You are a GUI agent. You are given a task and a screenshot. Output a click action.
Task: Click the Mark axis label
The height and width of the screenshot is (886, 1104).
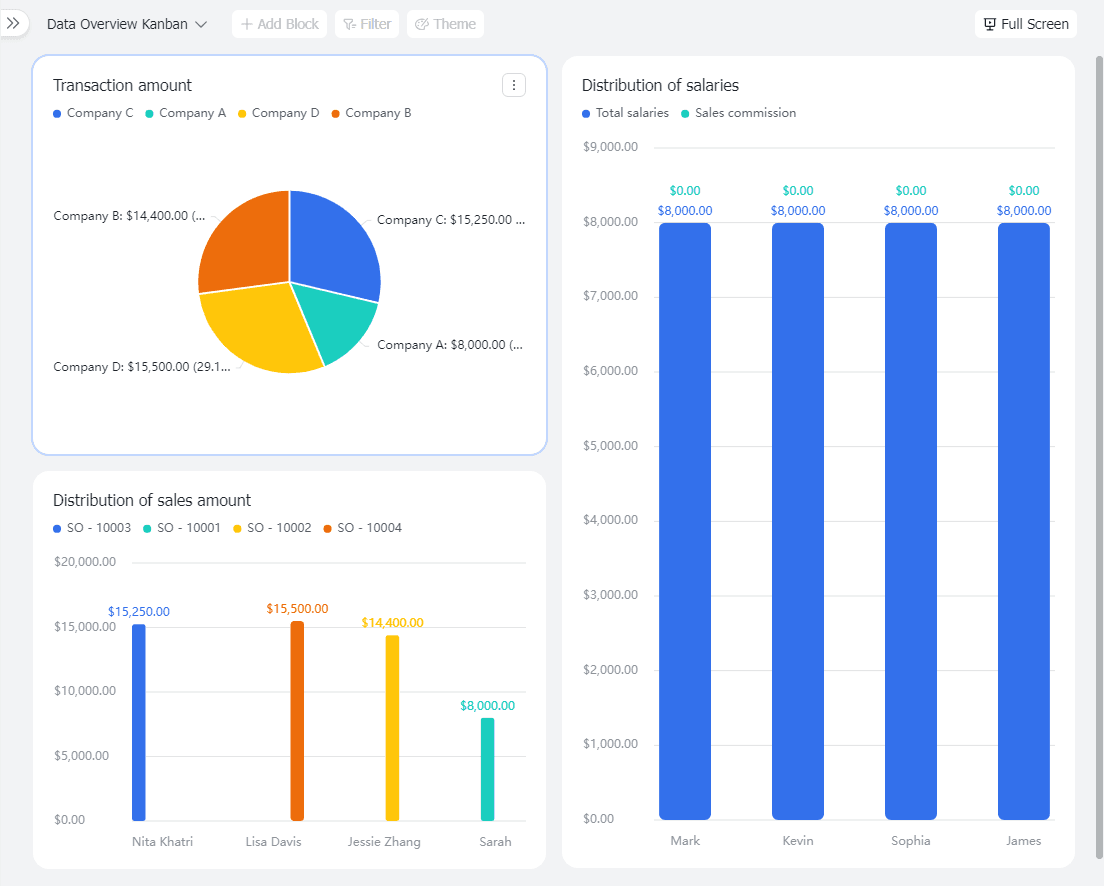[x=685, y=840]
